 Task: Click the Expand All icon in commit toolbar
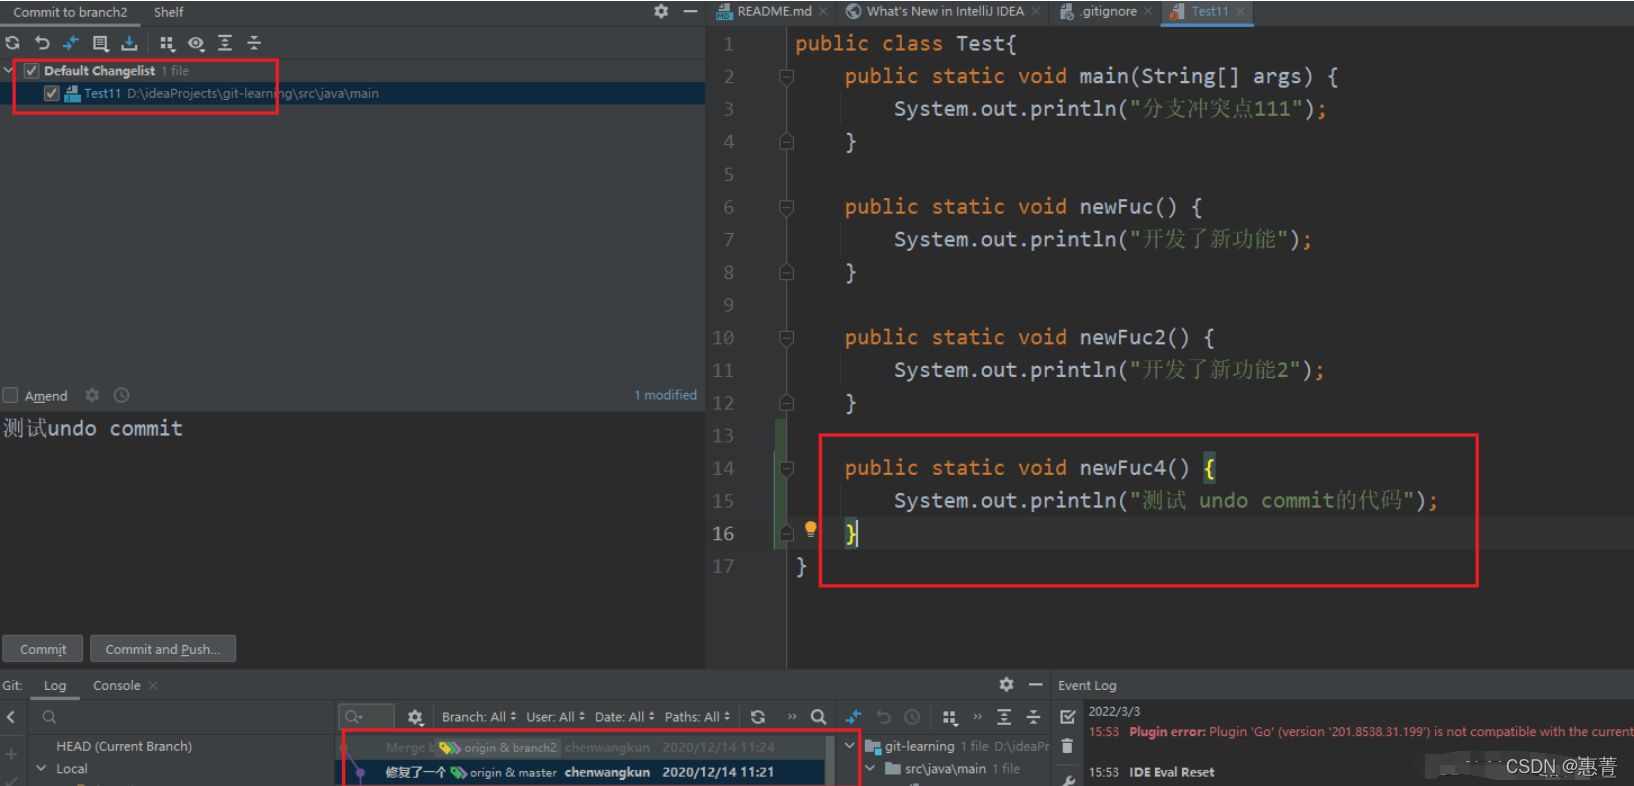[225, 43]
